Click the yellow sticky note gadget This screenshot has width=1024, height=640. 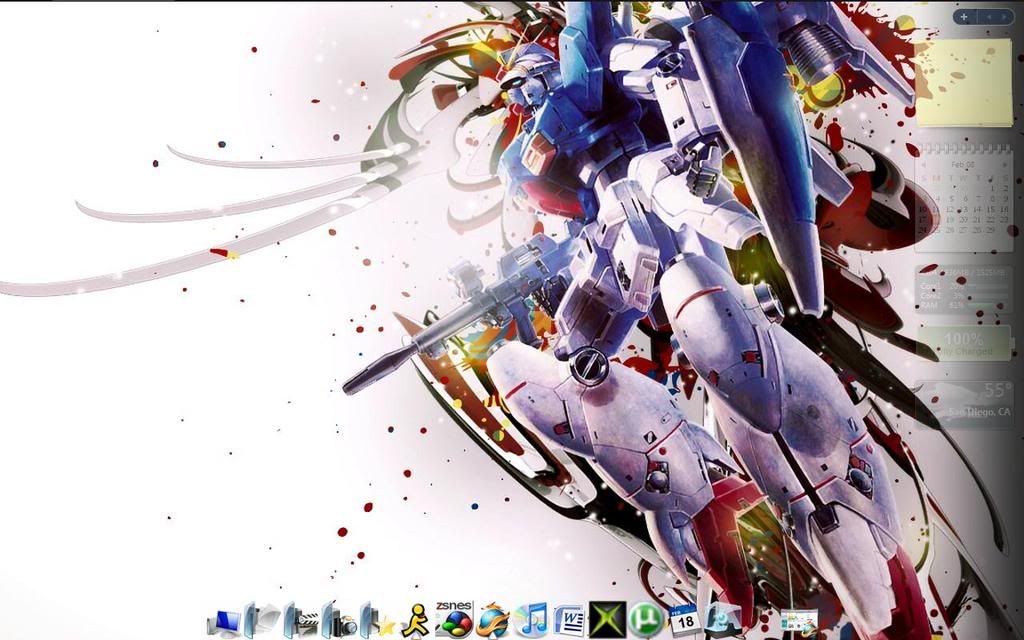click(x=963, y=82)
